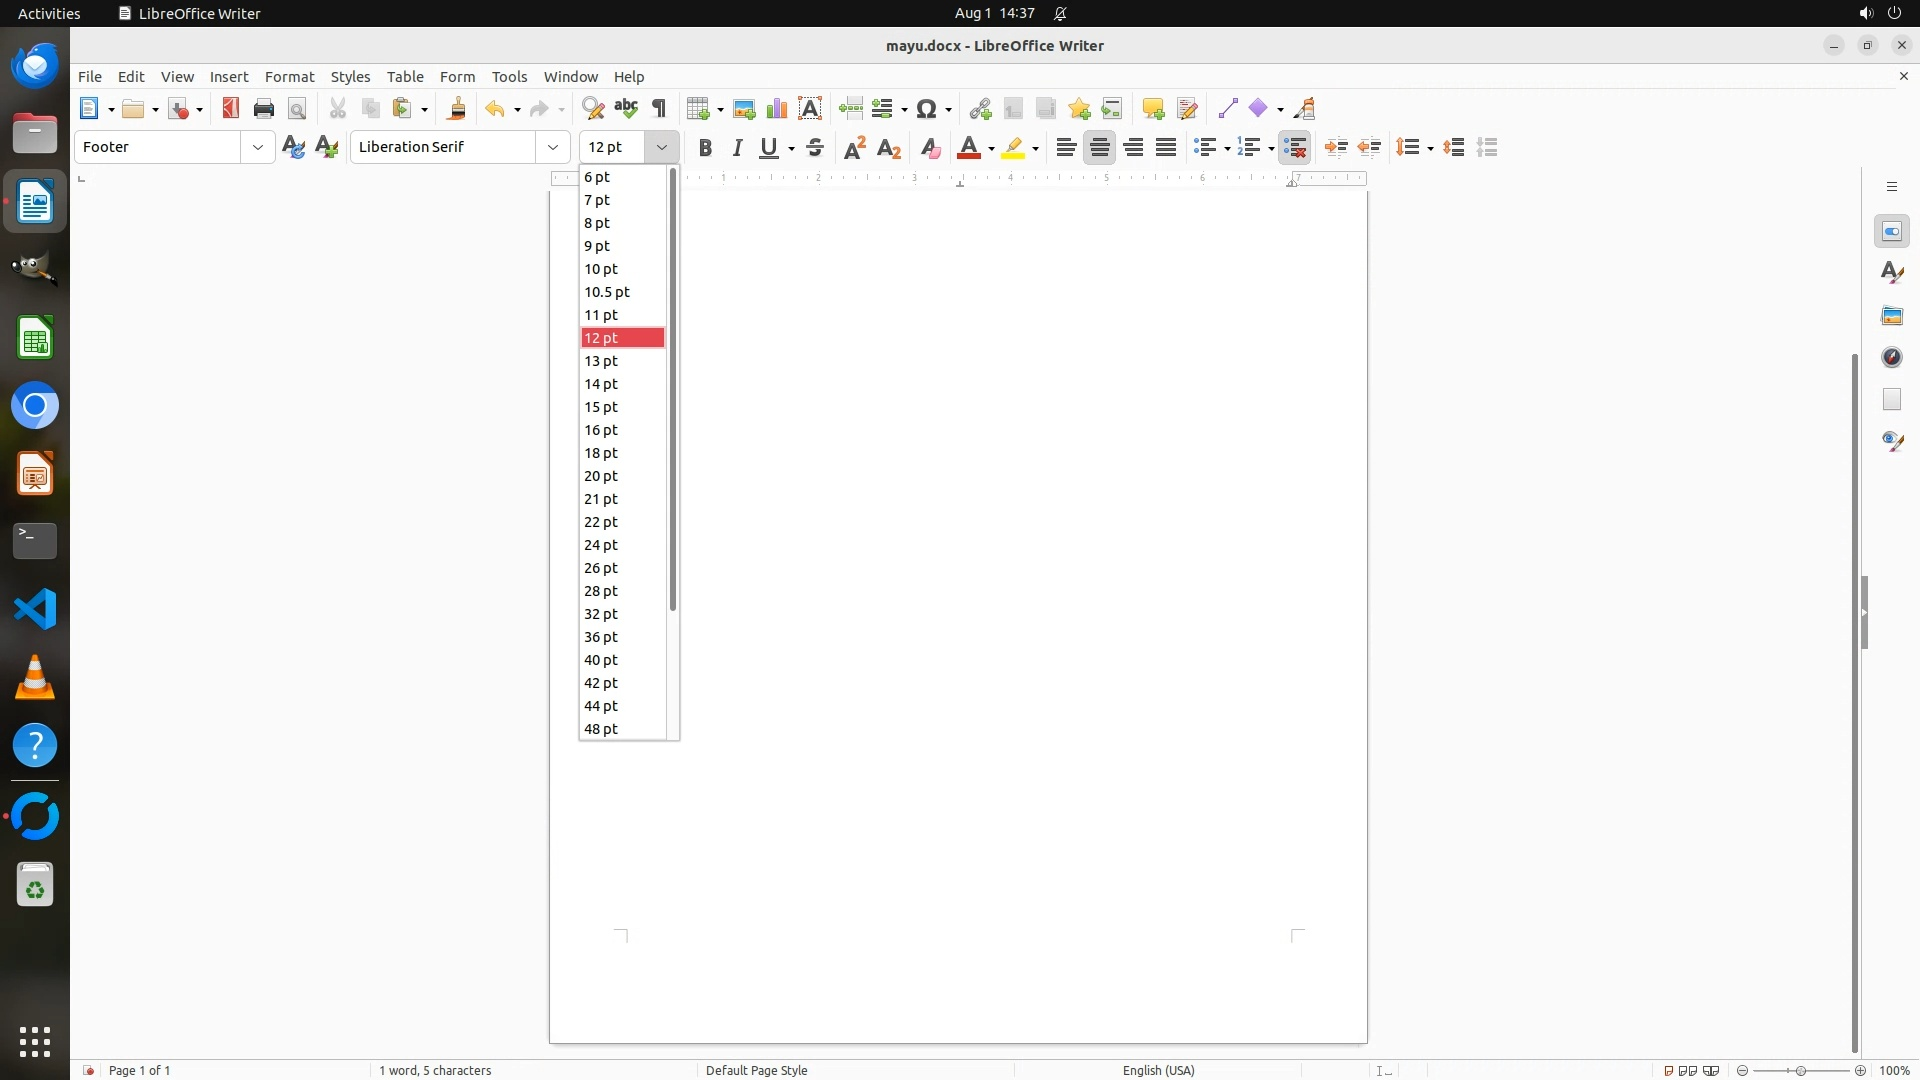Open the Format menu
The image size is (1920, 1080).
pos(289,76)
